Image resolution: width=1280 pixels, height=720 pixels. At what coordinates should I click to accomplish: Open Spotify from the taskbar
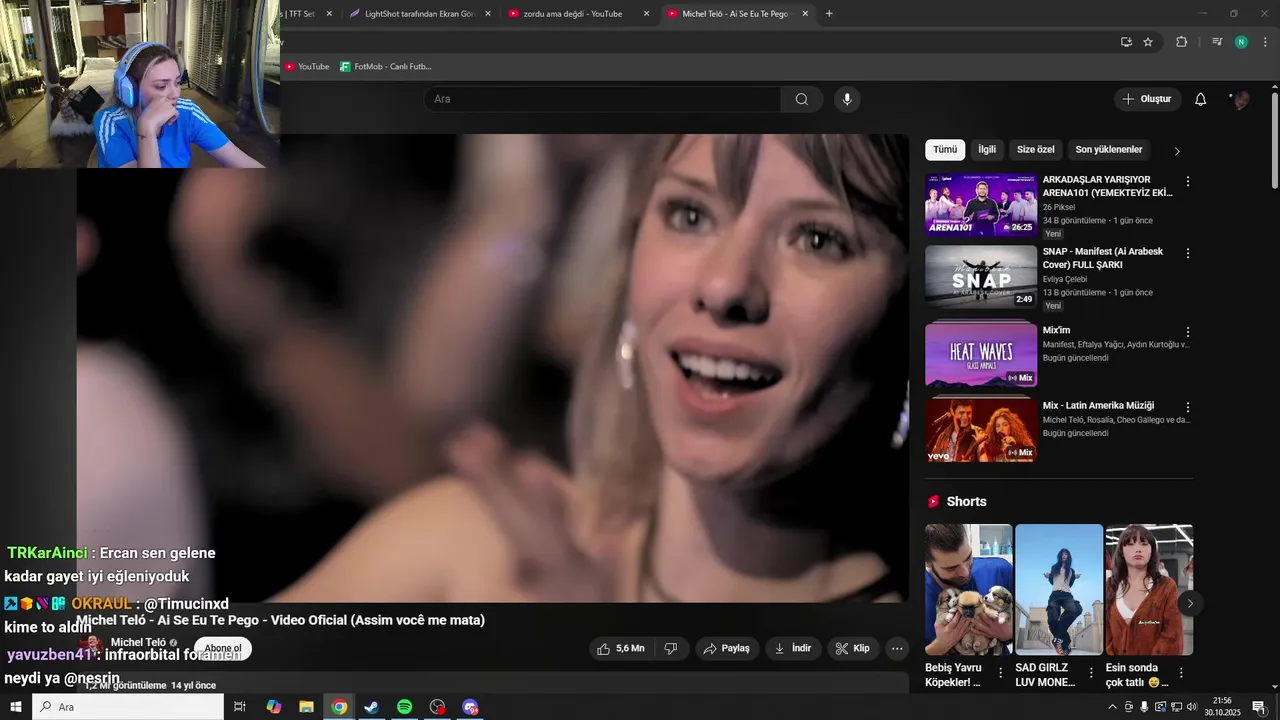[404, 707]
